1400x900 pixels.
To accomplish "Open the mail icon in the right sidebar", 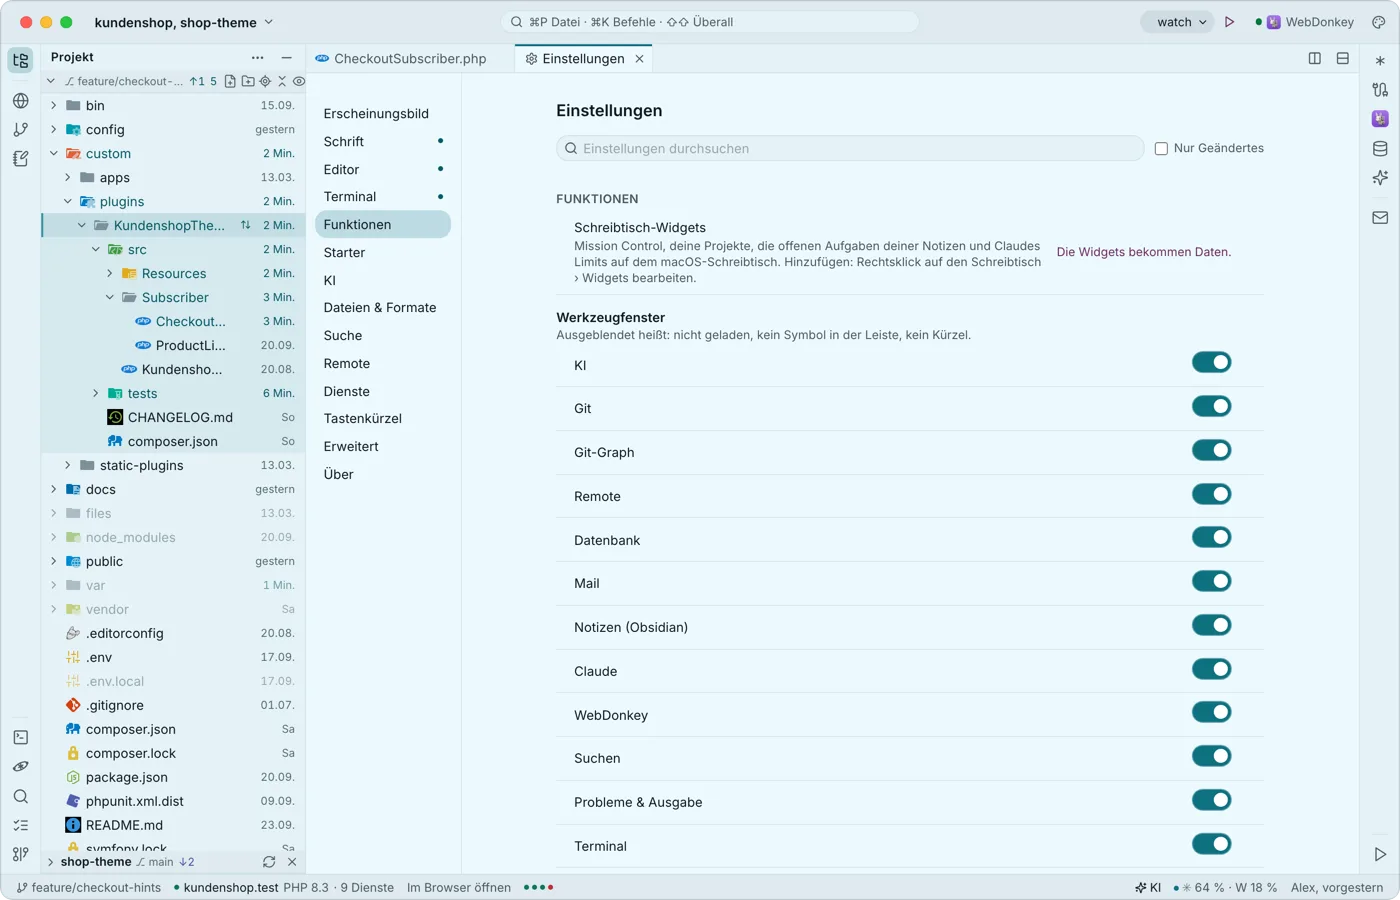I will point(1380,218).
